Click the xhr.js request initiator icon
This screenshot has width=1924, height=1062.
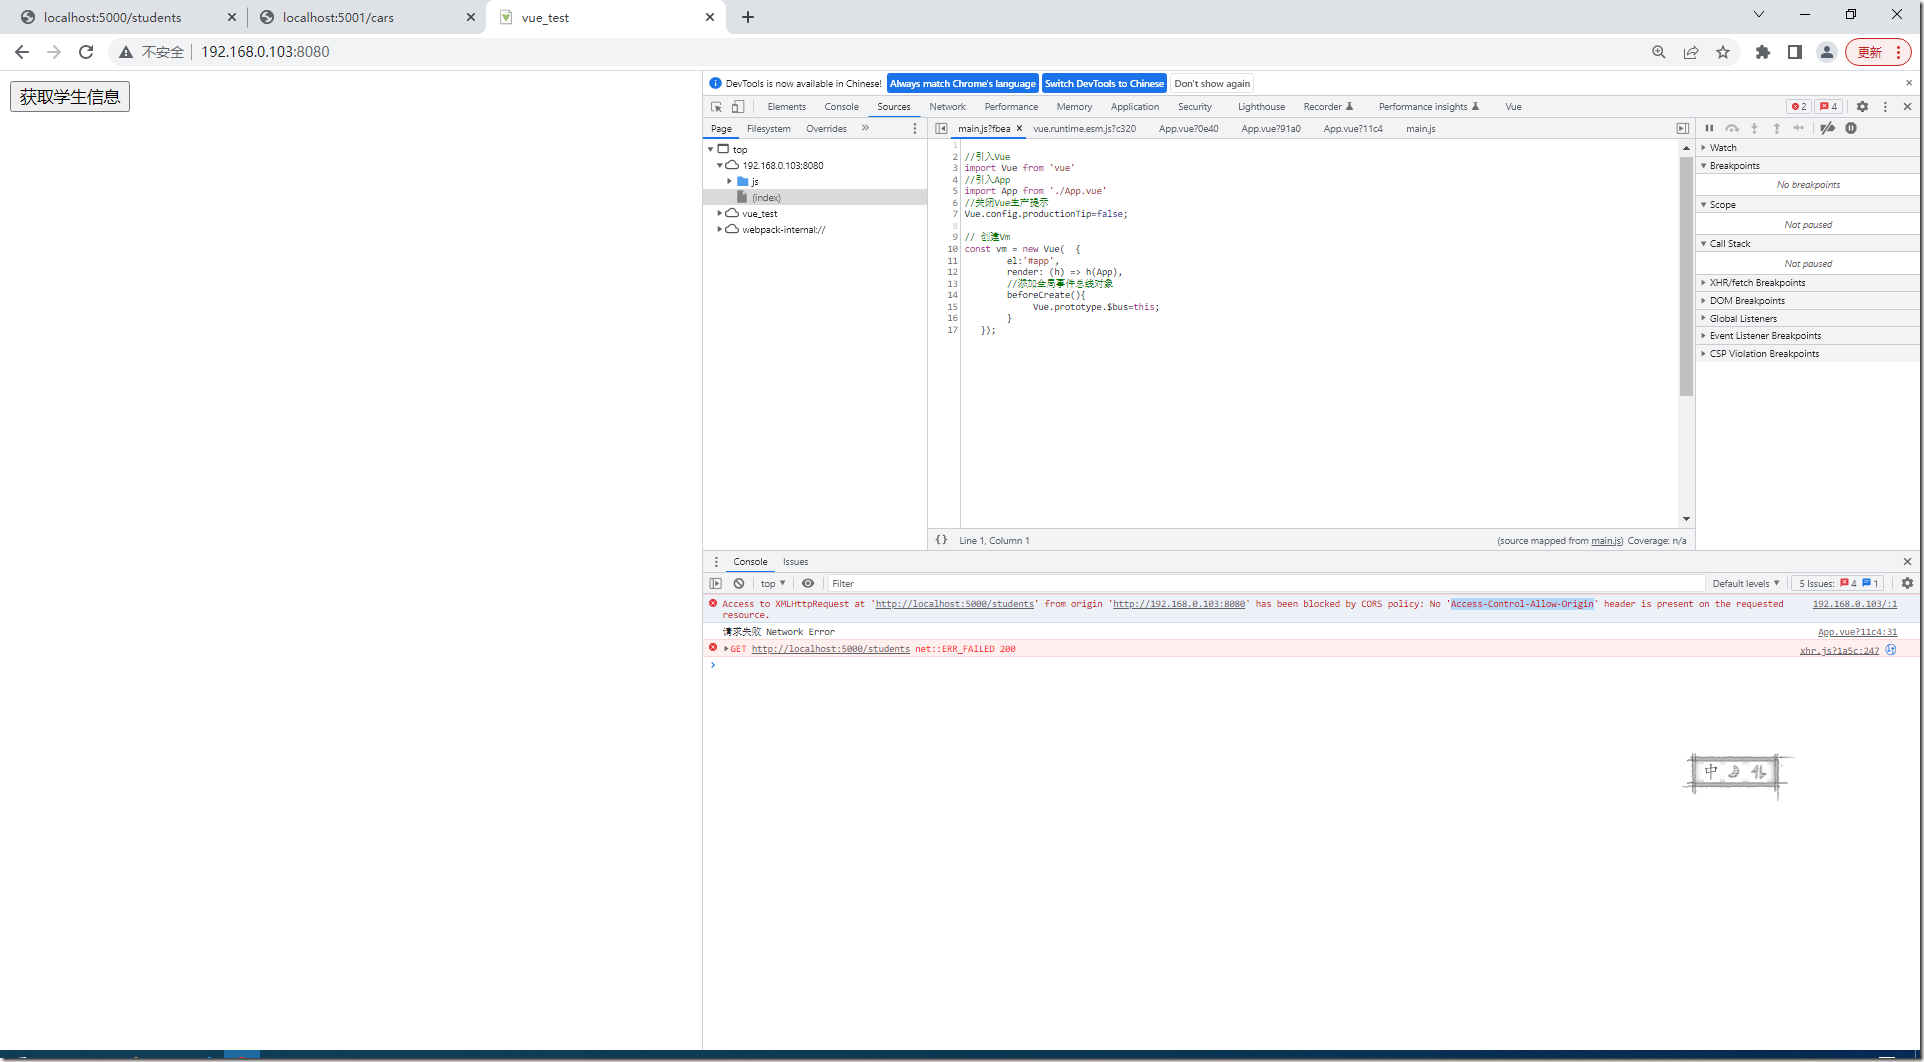(x=1890, y=650)
